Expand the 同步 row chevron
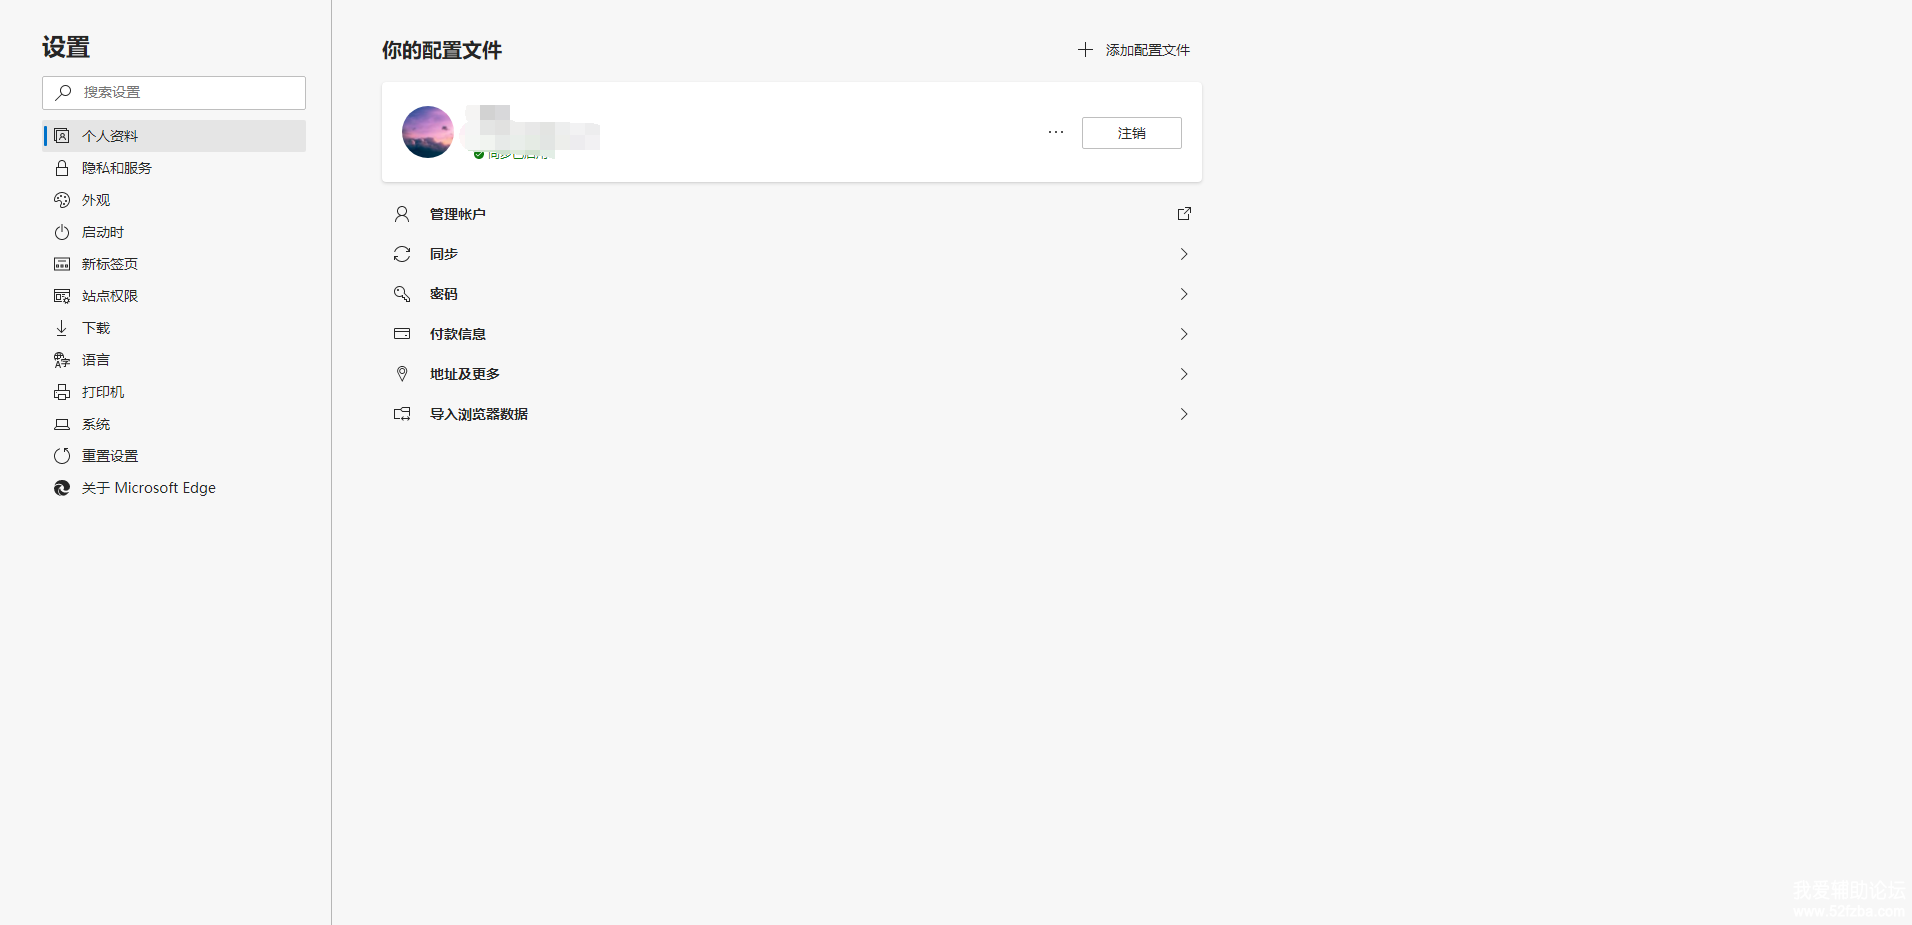1912x925 pixels. pyautogui.click(x=1184, y=254)
